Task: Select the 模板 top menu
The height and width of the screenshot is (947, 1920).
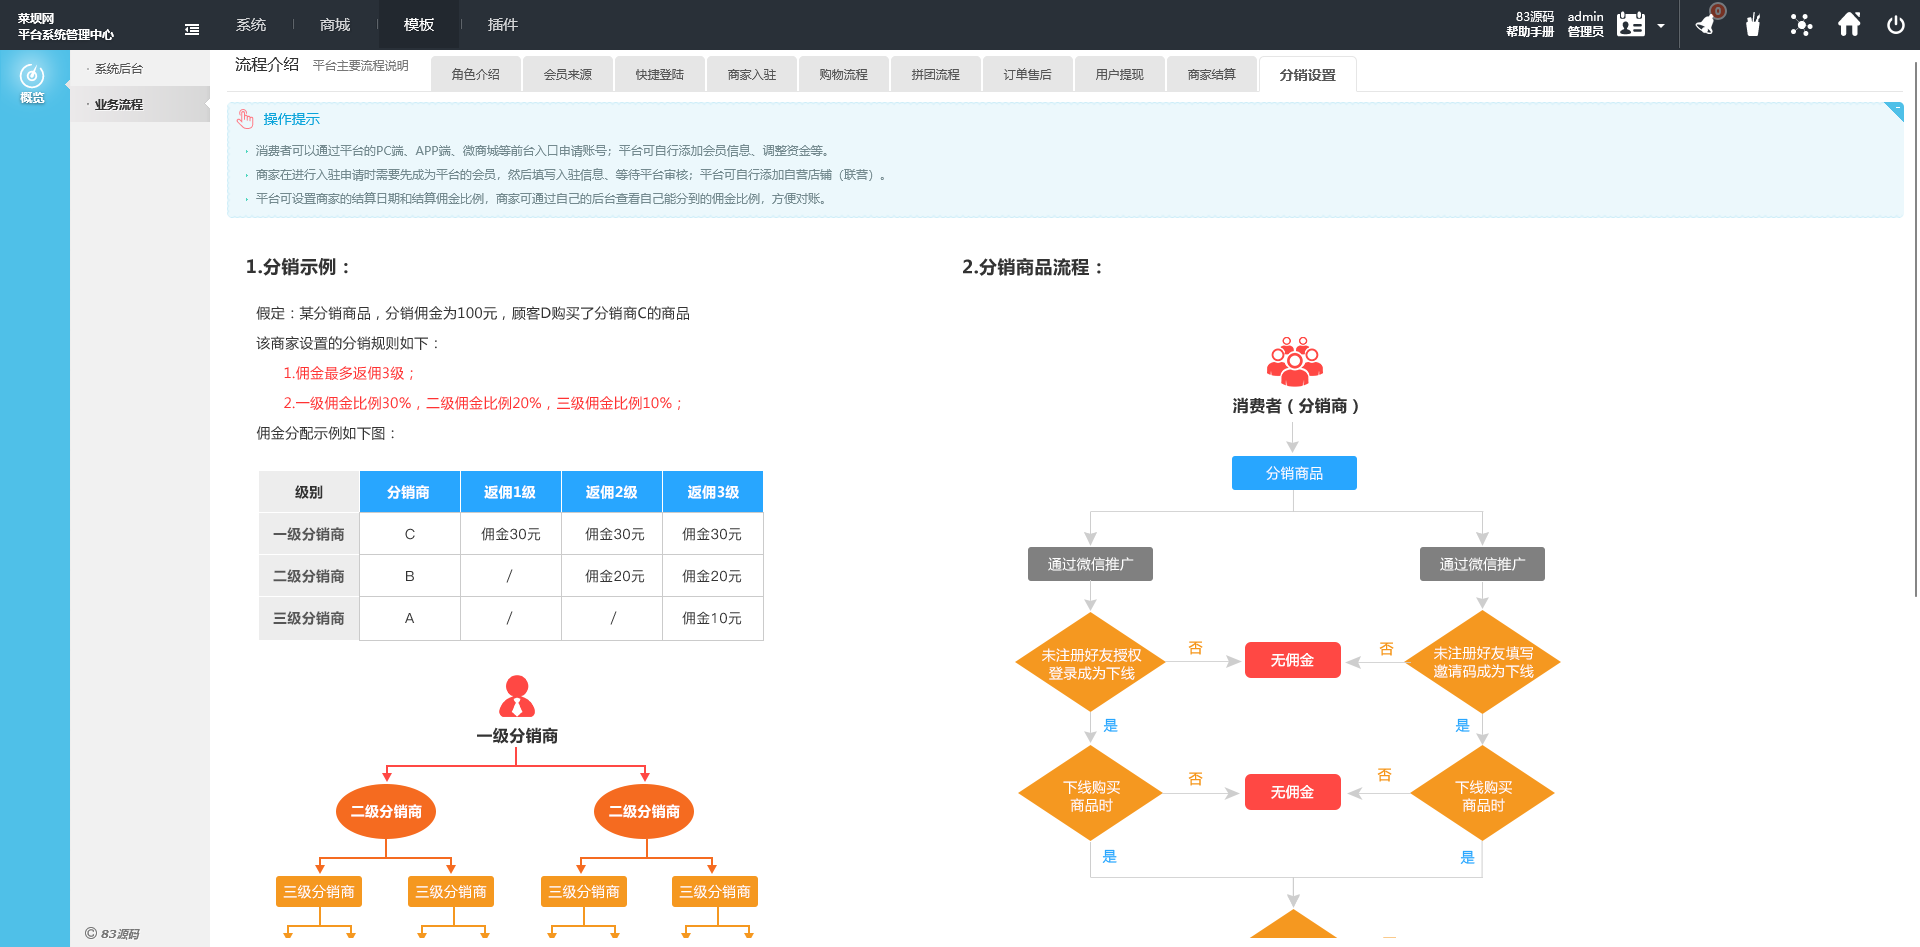Action: [419, 25]
